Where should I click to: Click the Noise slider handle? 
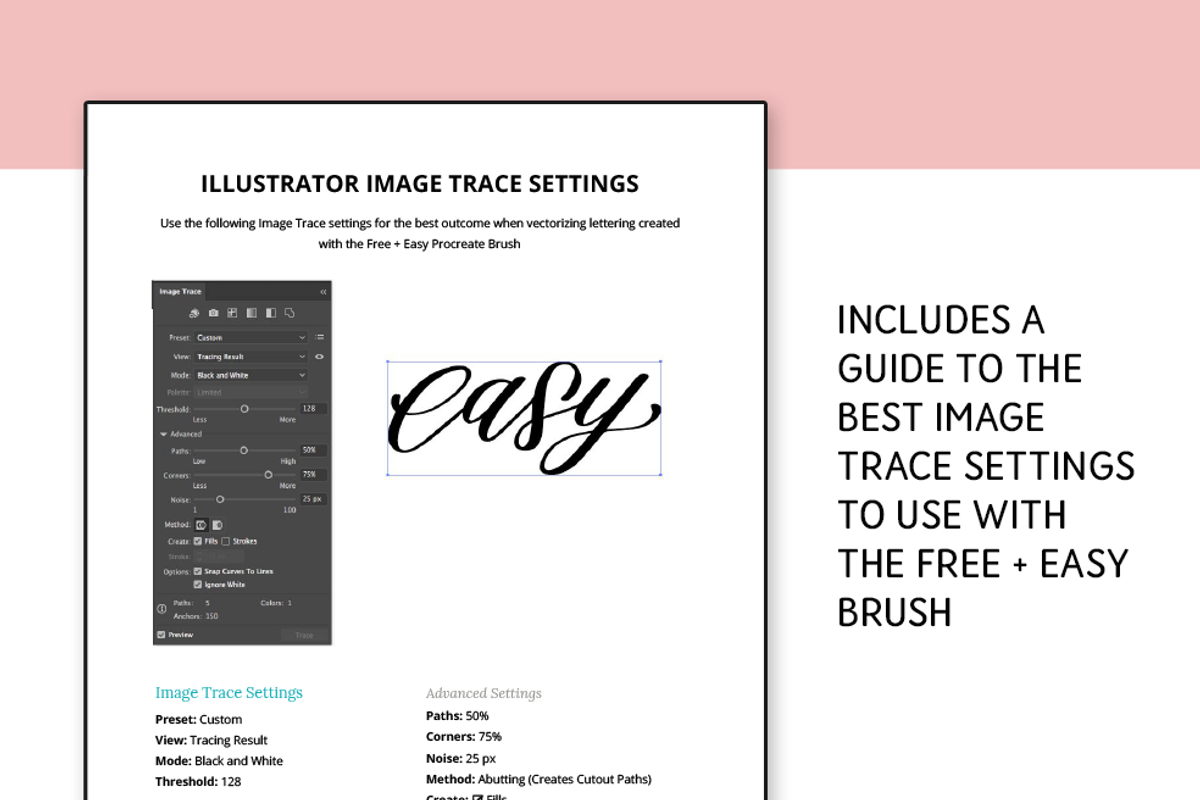(220, 499)
